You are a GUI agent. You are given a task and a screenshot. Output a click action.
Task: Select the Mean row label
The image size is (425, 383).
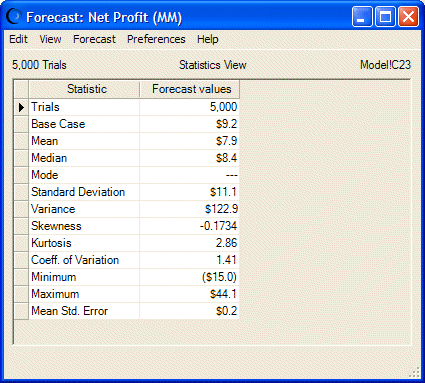pos(45,141)
